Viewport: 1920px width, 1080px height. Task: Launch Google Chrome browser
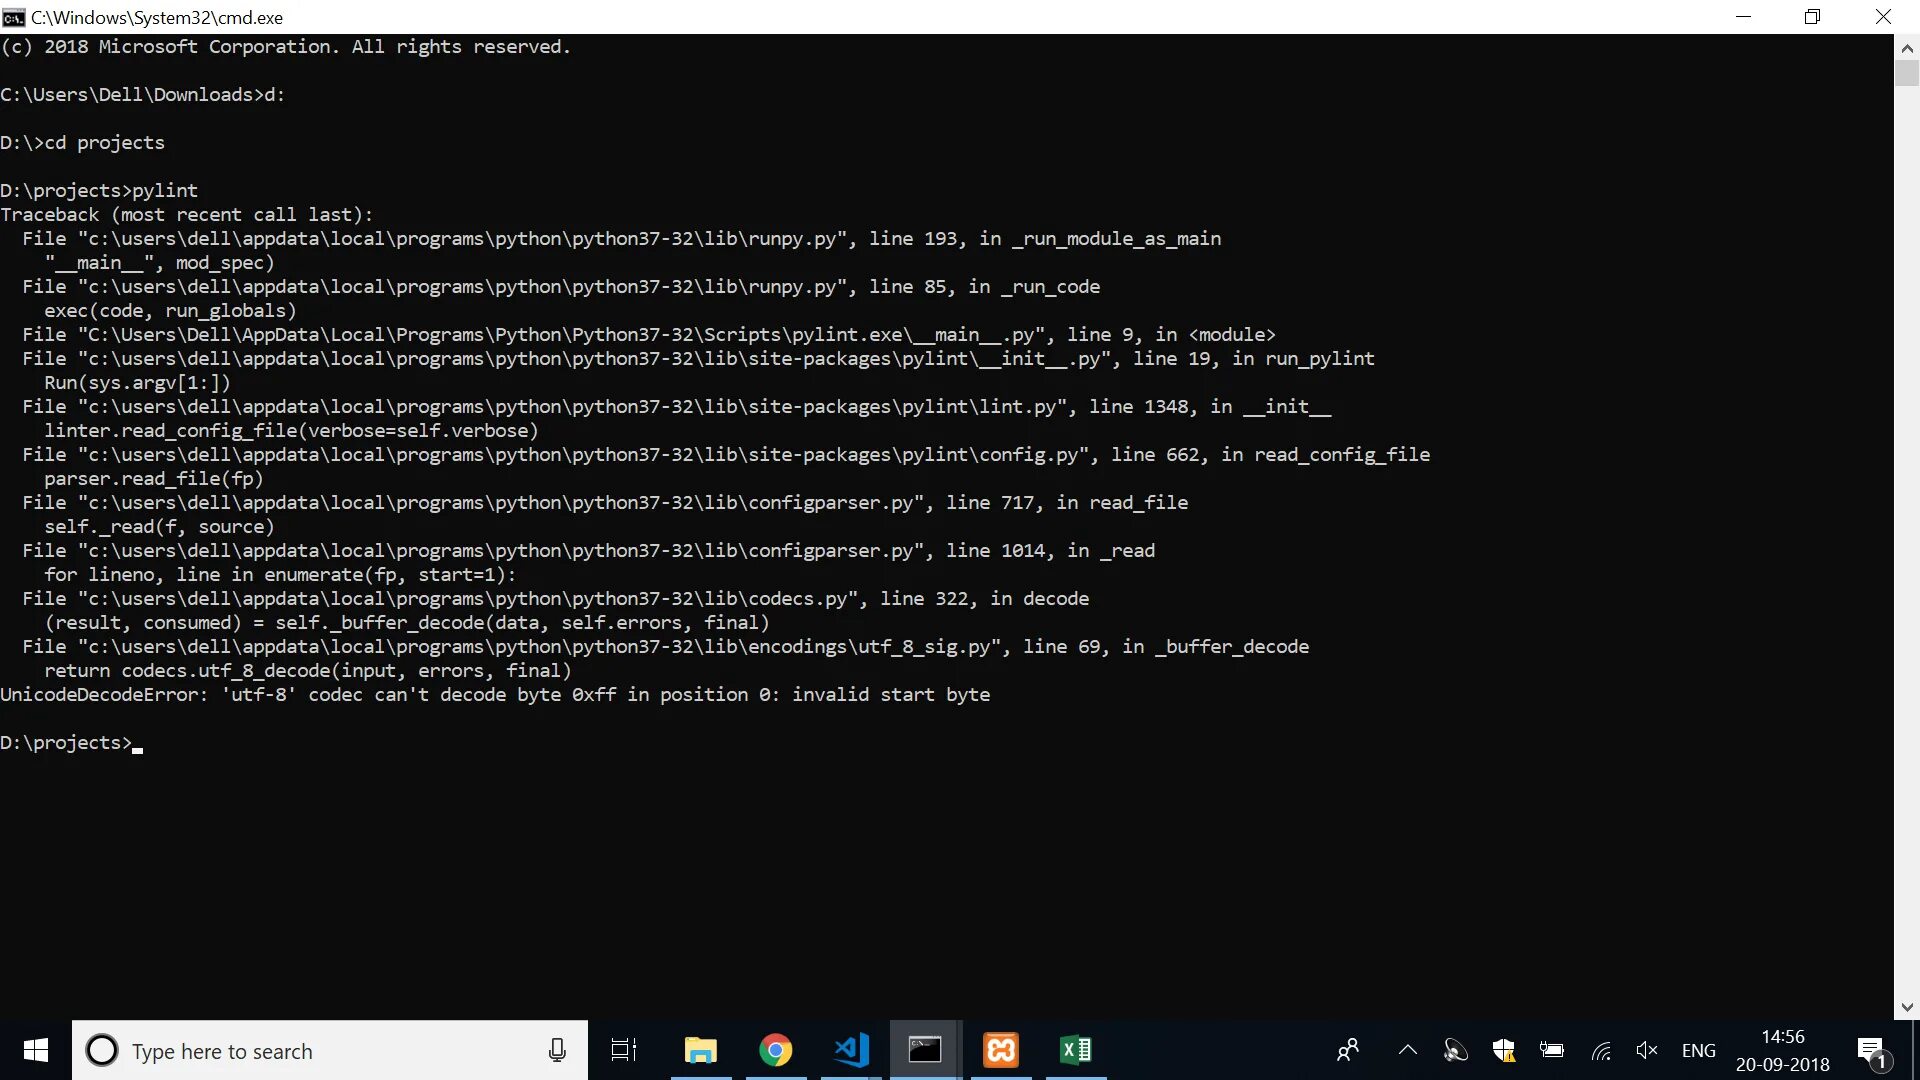point(775,1050)
